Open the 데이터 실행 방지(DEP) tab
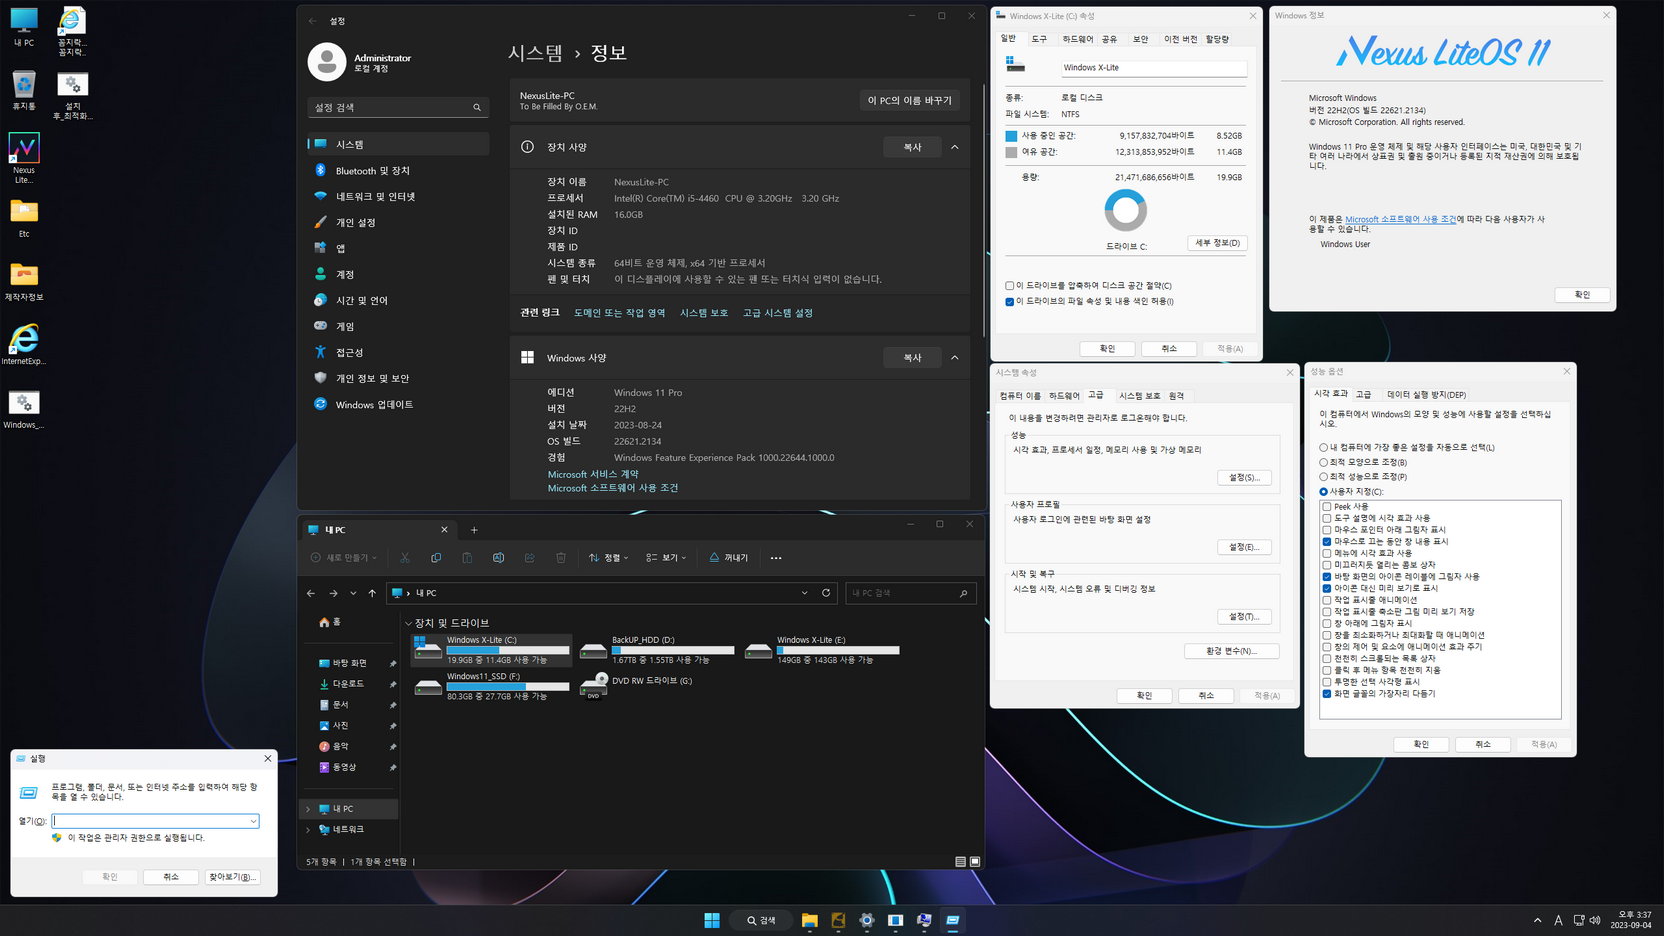The height and width of the screenshot is (936, 1664). click(1426, 395)
